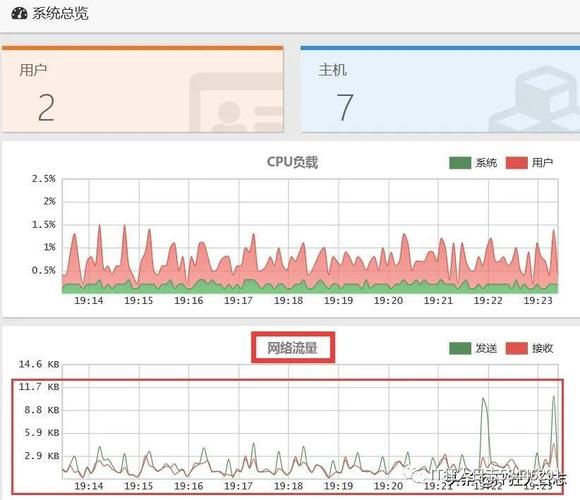Click the 19:23 time label under the CPU chart

538,300
